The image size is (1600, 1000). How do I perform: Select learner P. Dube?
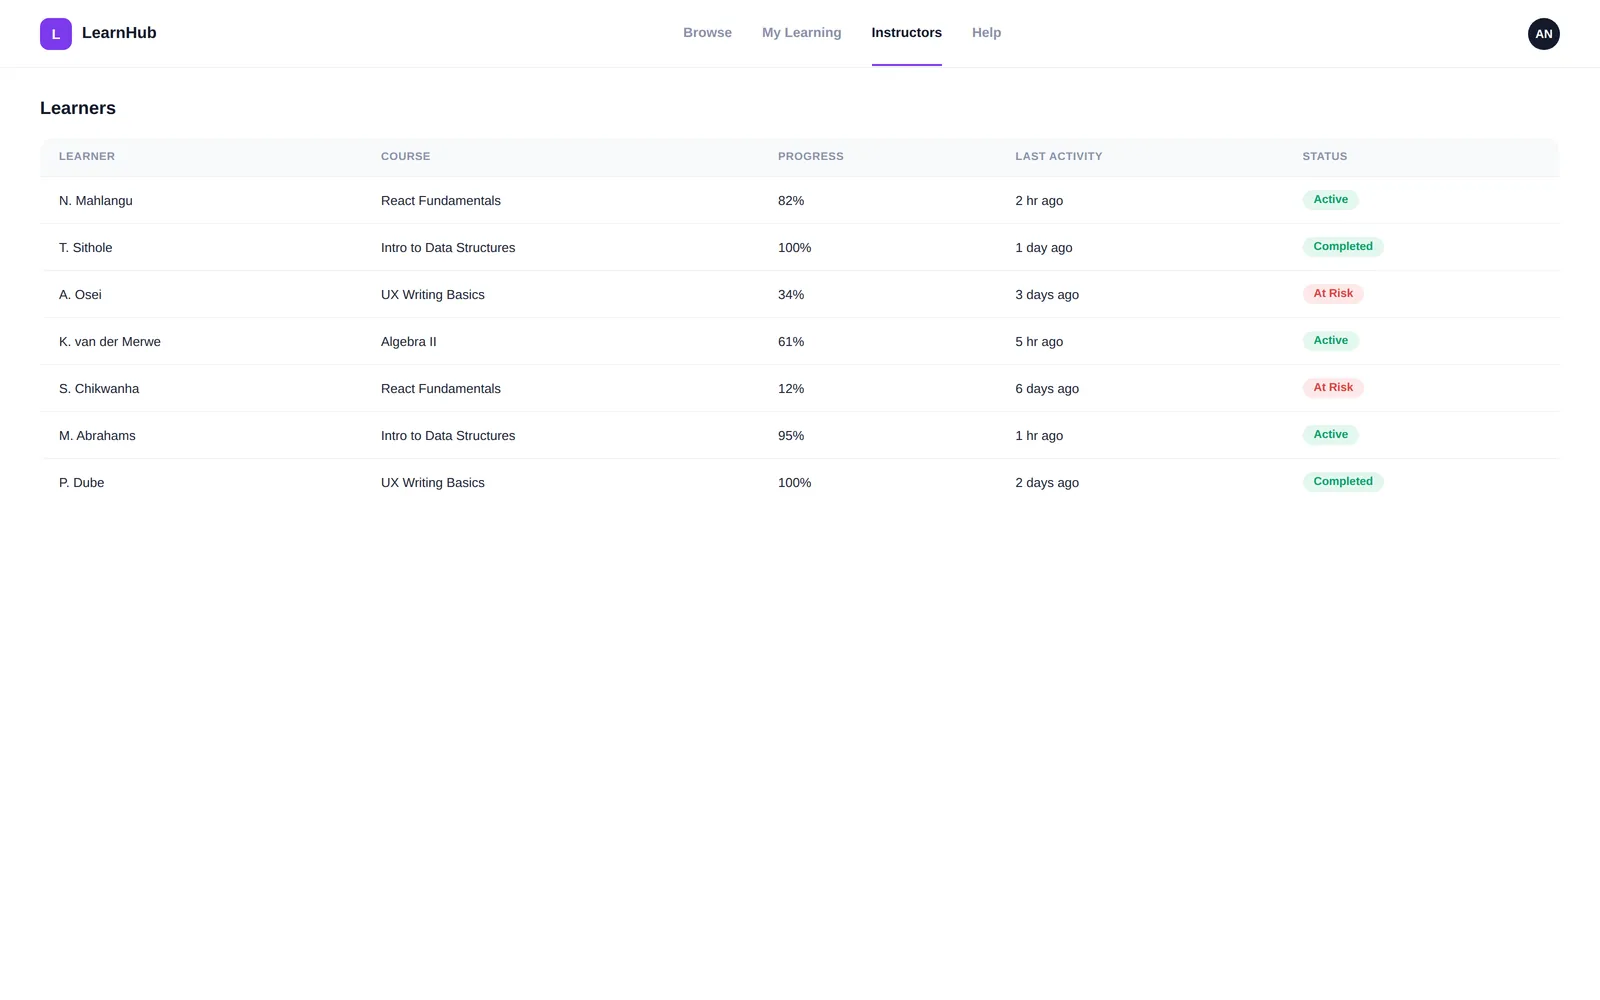pos(82,483)
